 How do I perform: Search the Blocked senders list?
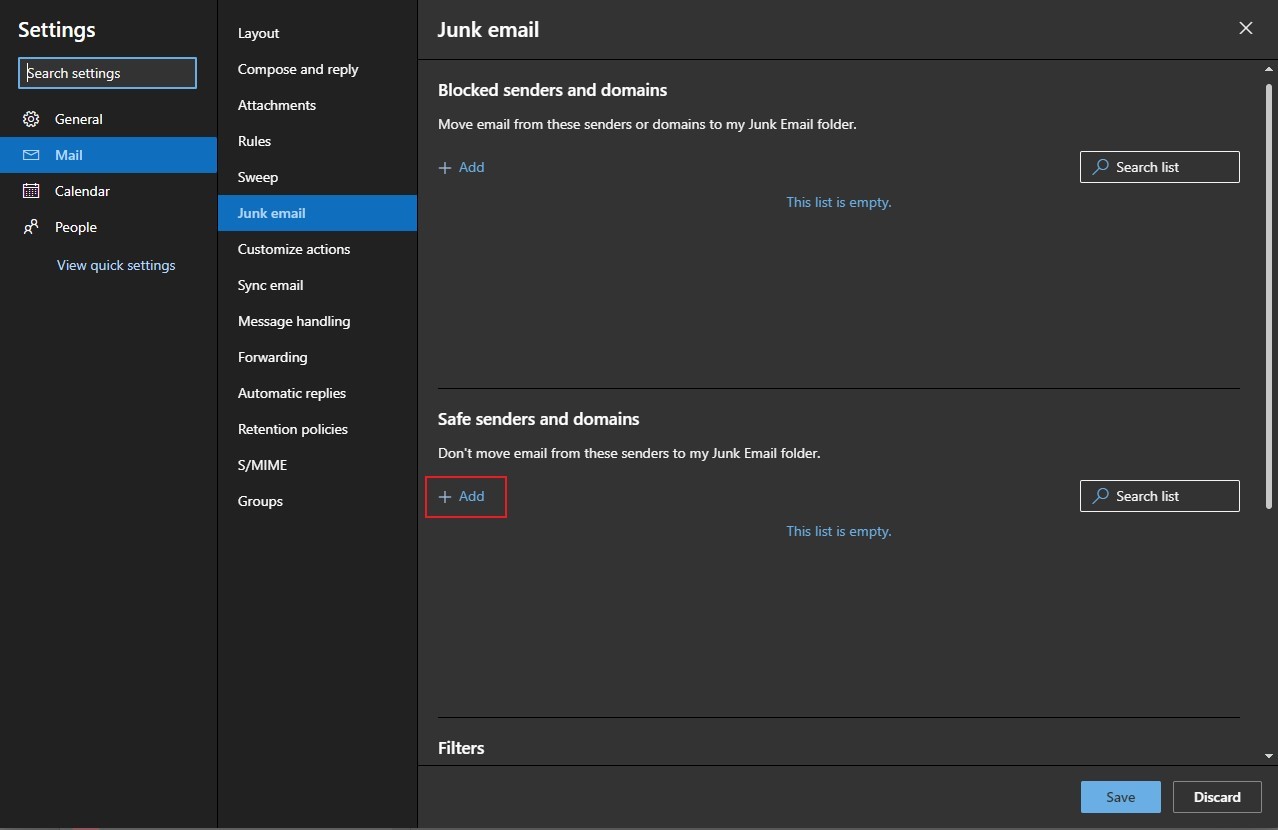pyautogui.click(x=1159, y=167)
